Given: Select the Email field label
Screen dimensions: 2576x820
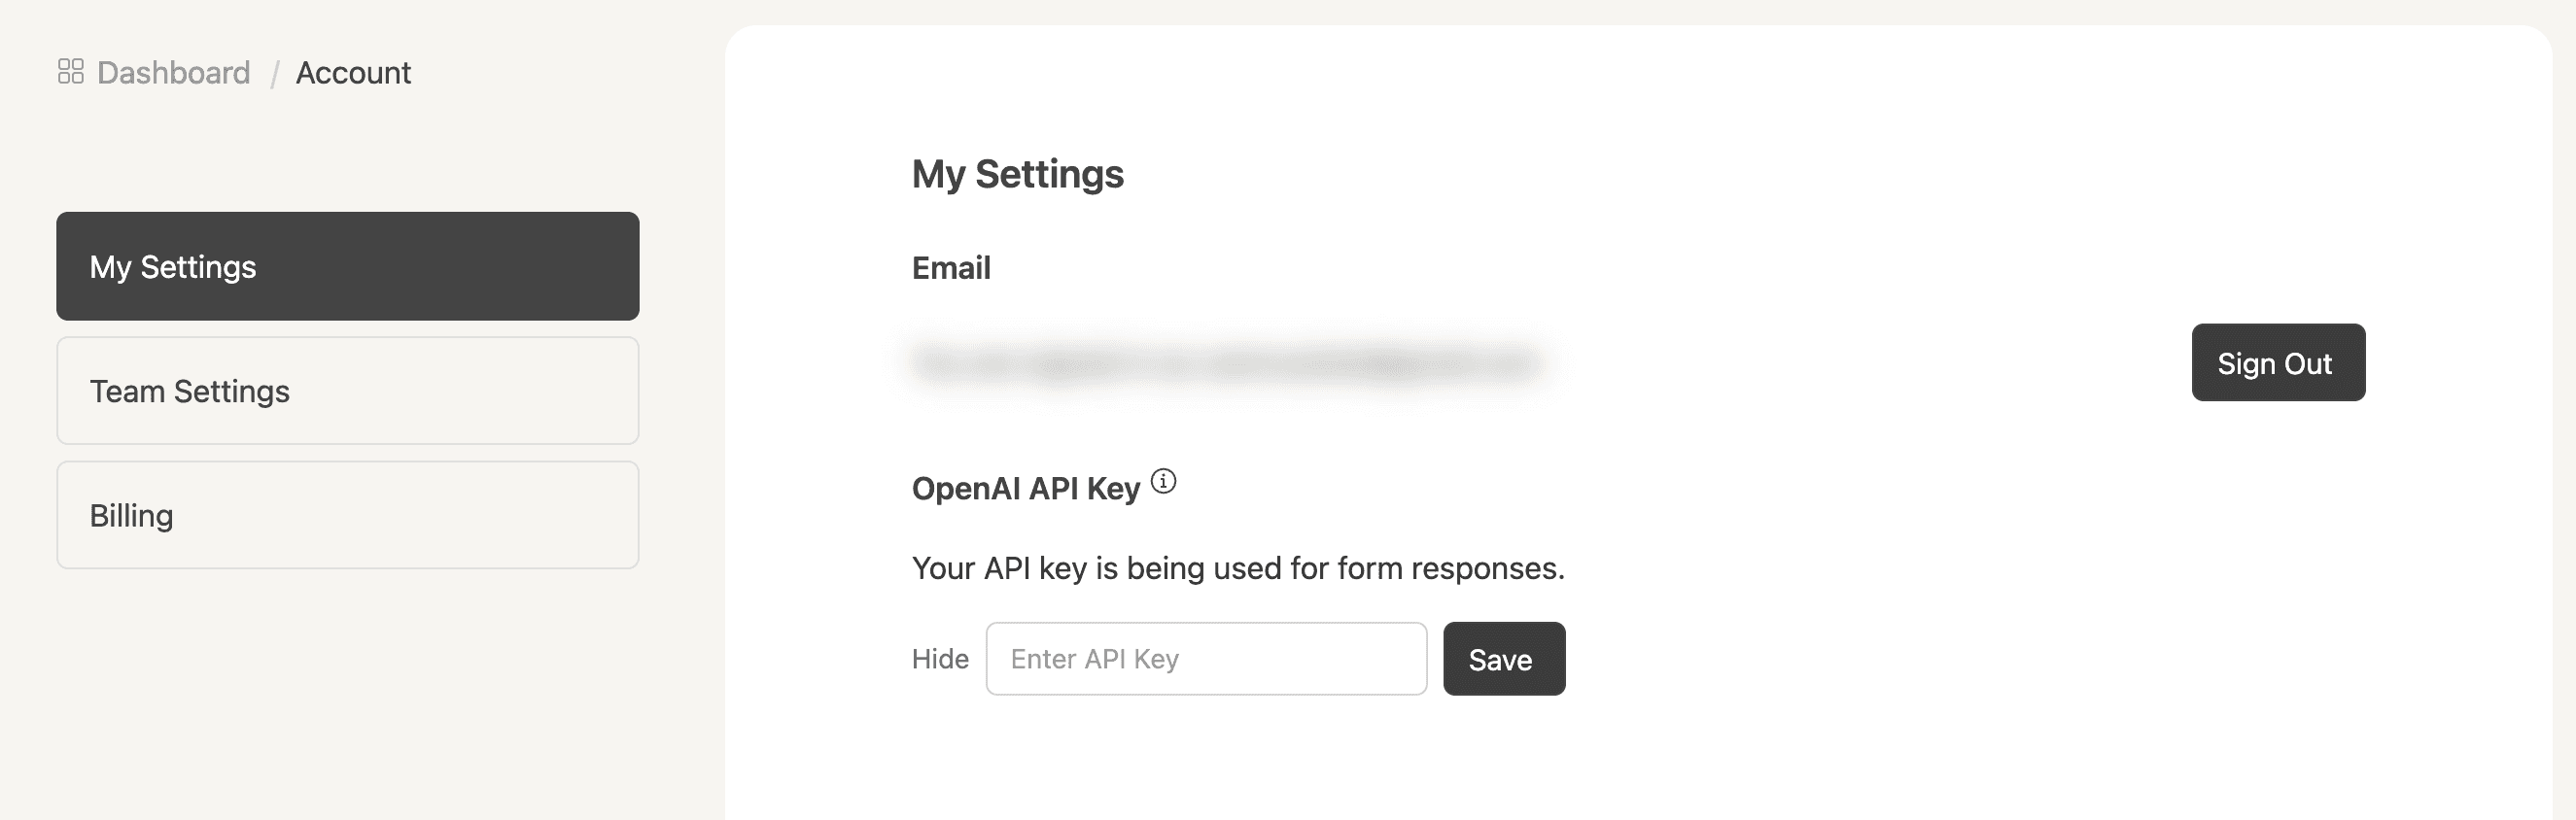Looking at the screenshot, I should click(x=949, y=267).
